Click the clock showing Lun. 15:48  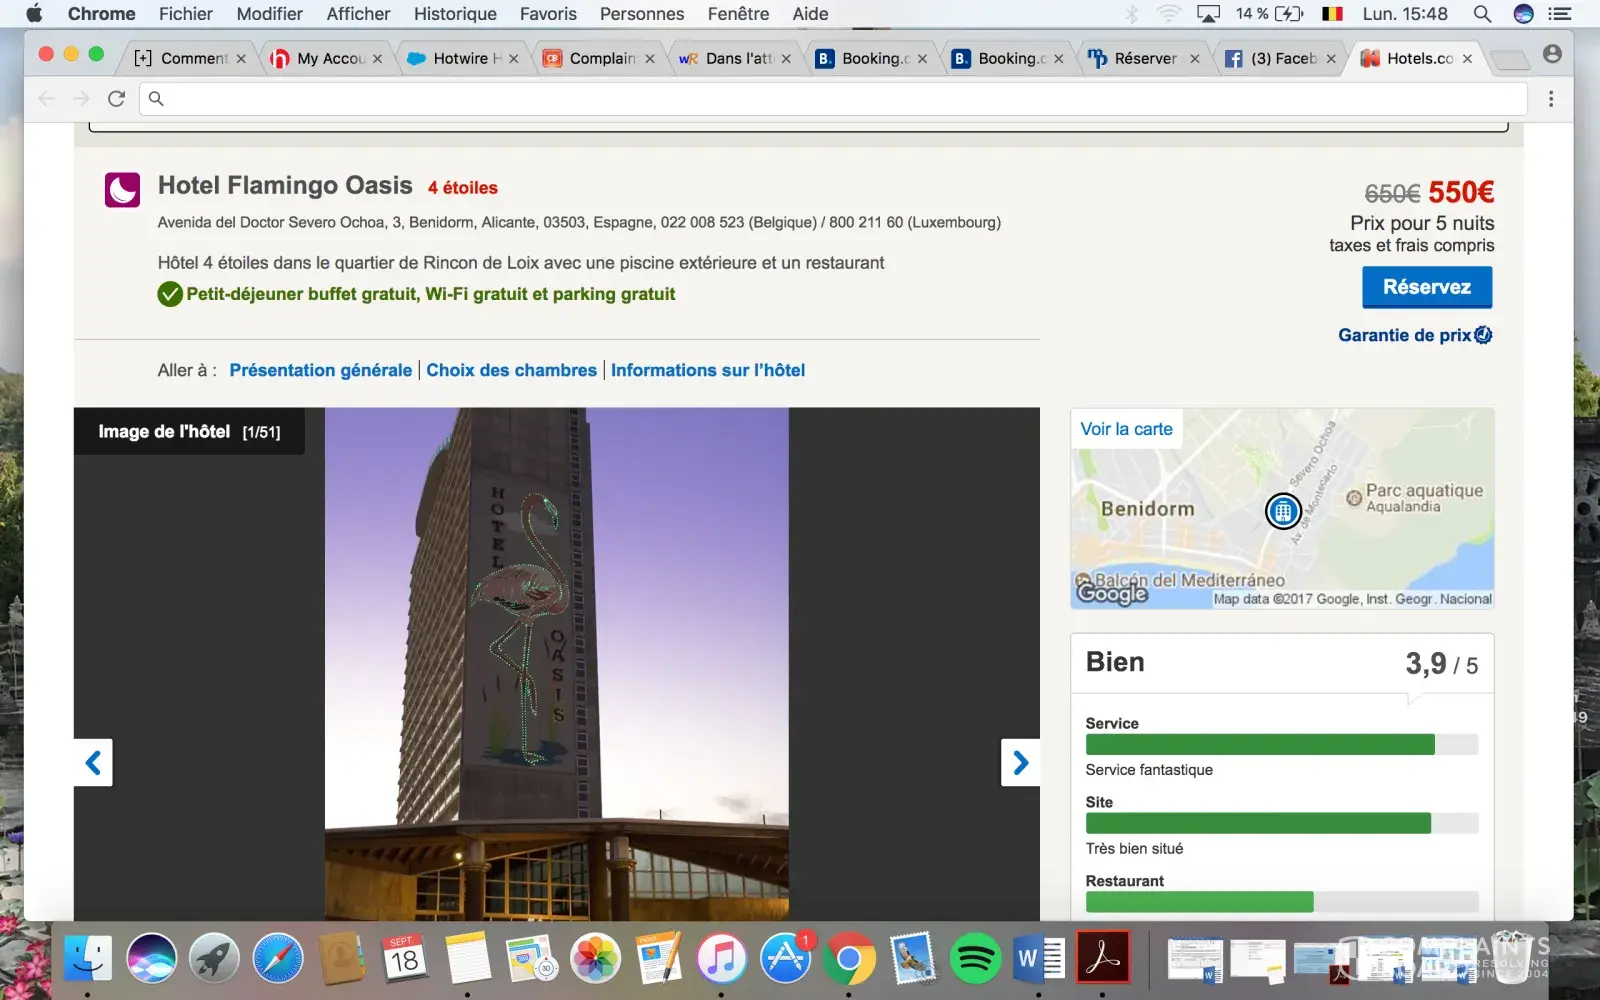pyautogui.click(x=1405, y=14)
